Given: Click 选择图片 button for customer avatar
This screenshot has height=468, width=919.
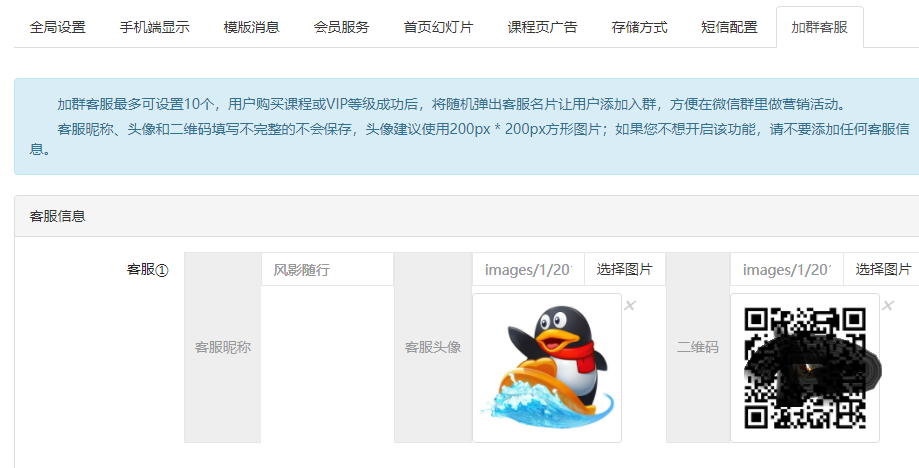Looking at the screenshot, I should 625,269.
